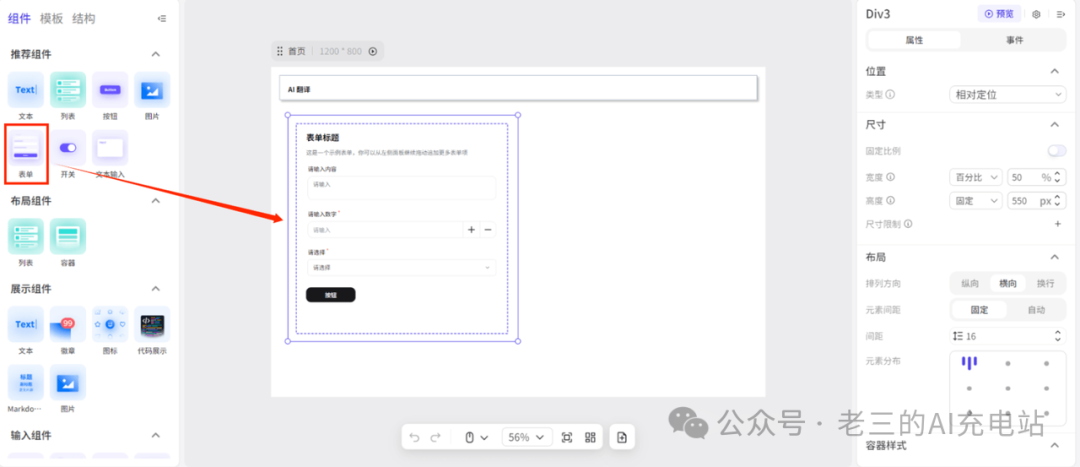Select the top-right dot in 元素分布 grid

1046,363
